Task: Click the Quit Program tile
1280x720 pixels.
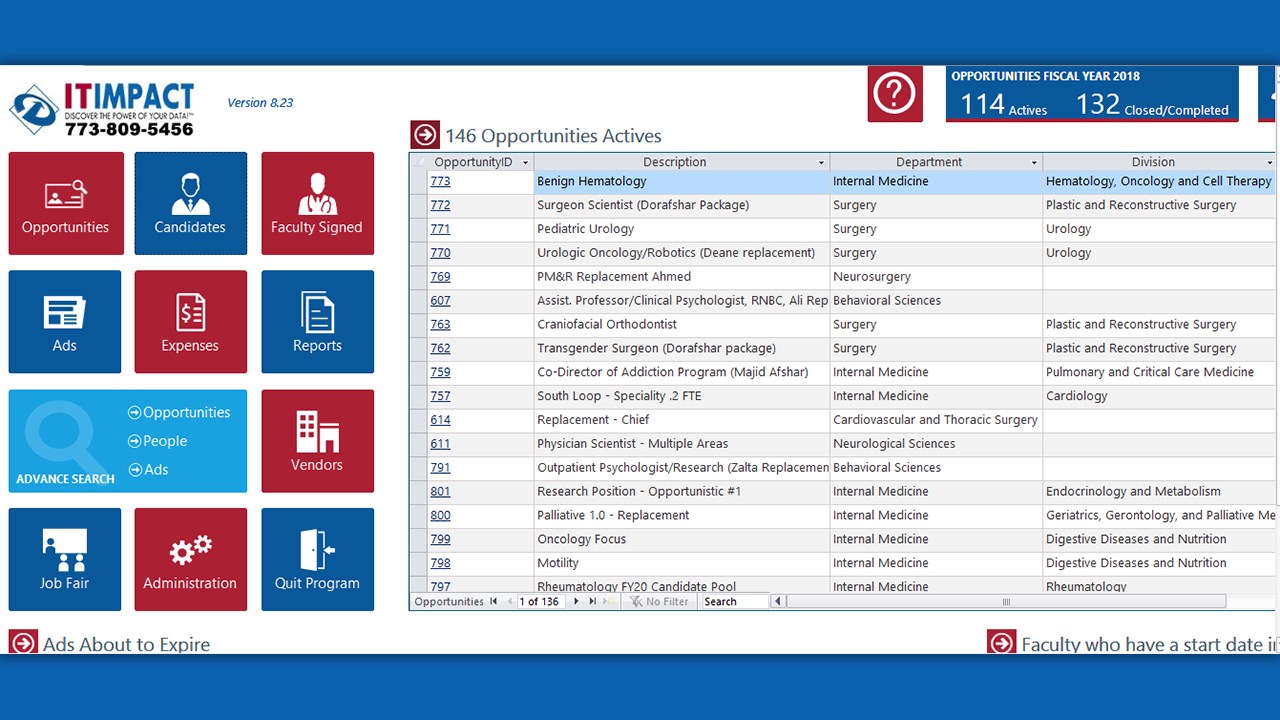Action: coord(317,559)
